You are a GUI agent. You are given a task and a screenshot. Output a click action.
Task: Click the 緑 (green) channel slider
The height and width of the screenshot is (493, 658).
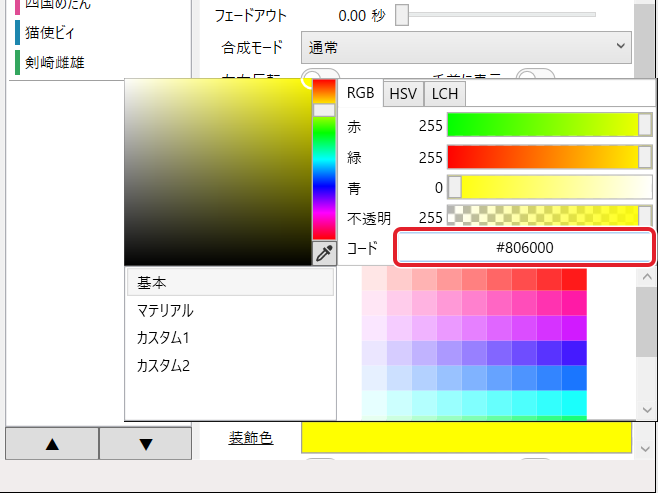click(549, 157)
